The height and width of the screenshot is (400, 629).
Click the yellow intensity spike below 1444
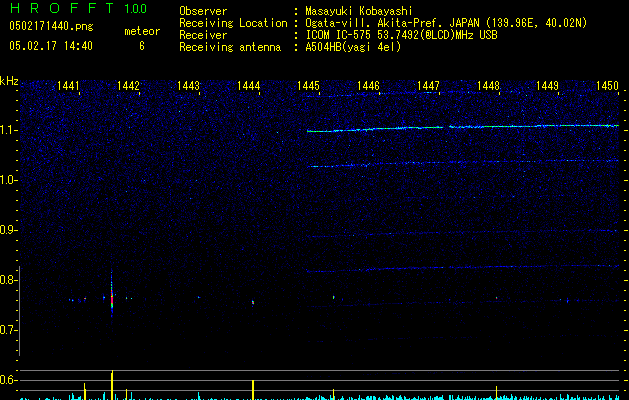click(x=253, y=388)
